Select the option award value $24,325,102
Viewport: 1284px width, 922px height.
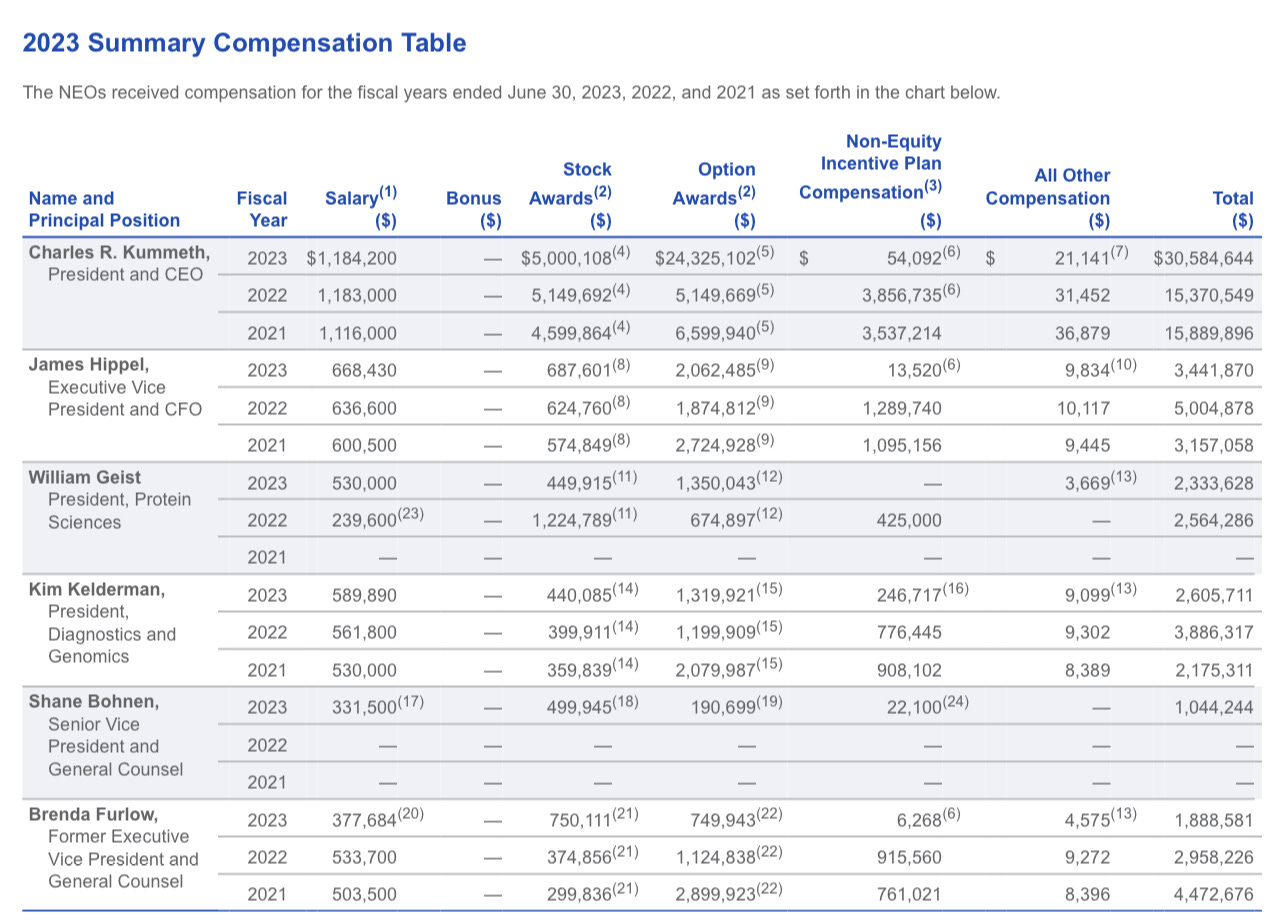pyautogui.click(x=704, y=258)
